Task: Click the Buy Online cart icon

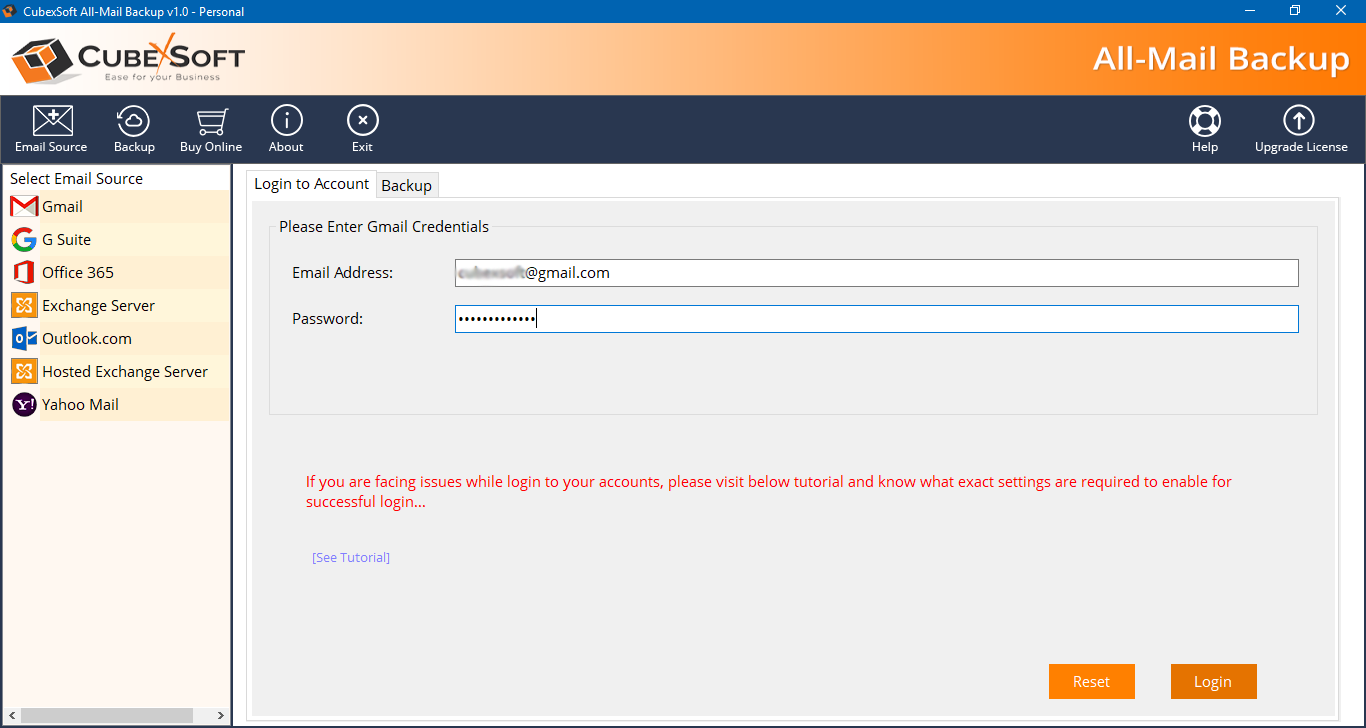Action: [x=211, y=122]
